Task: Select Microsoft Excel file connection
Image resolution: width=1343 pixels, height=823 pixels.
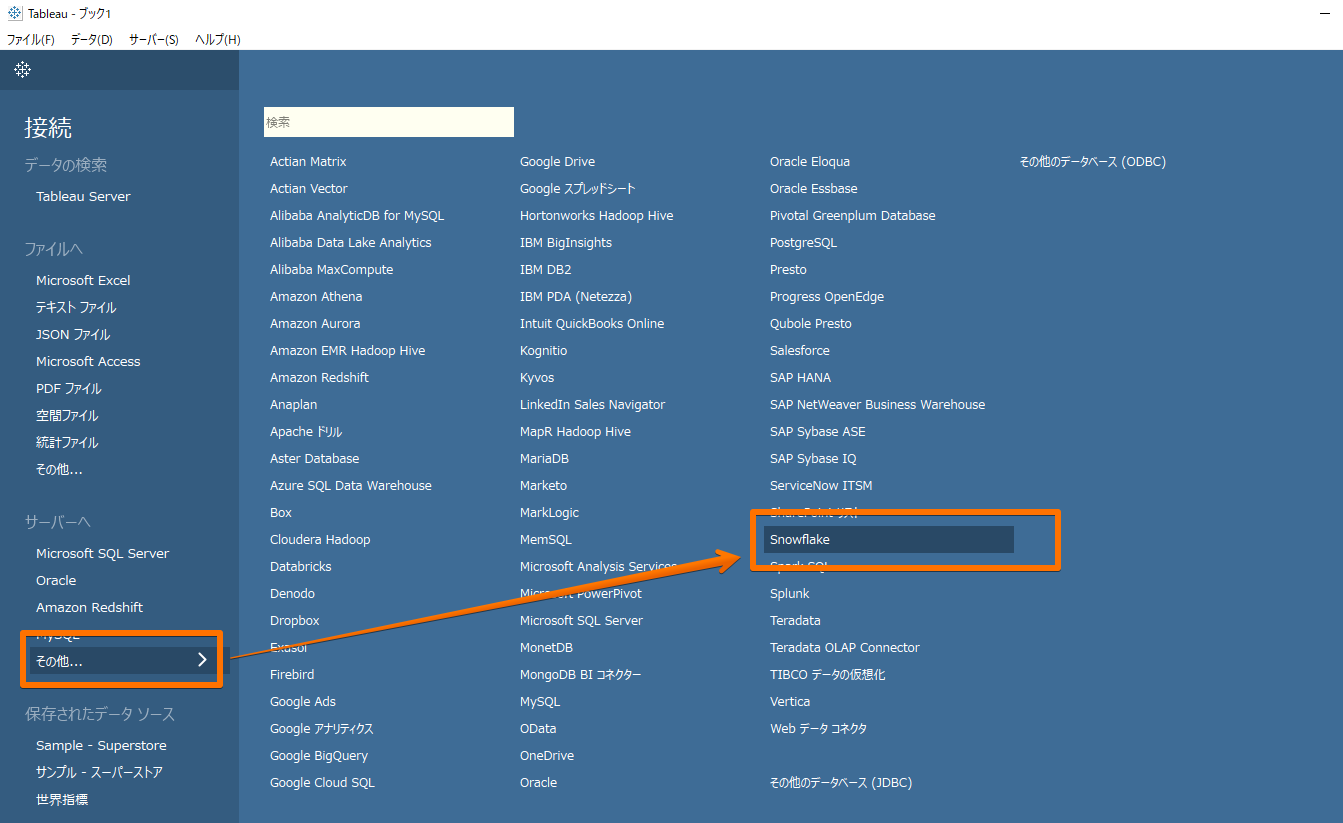Action: [x=83, y=281]
